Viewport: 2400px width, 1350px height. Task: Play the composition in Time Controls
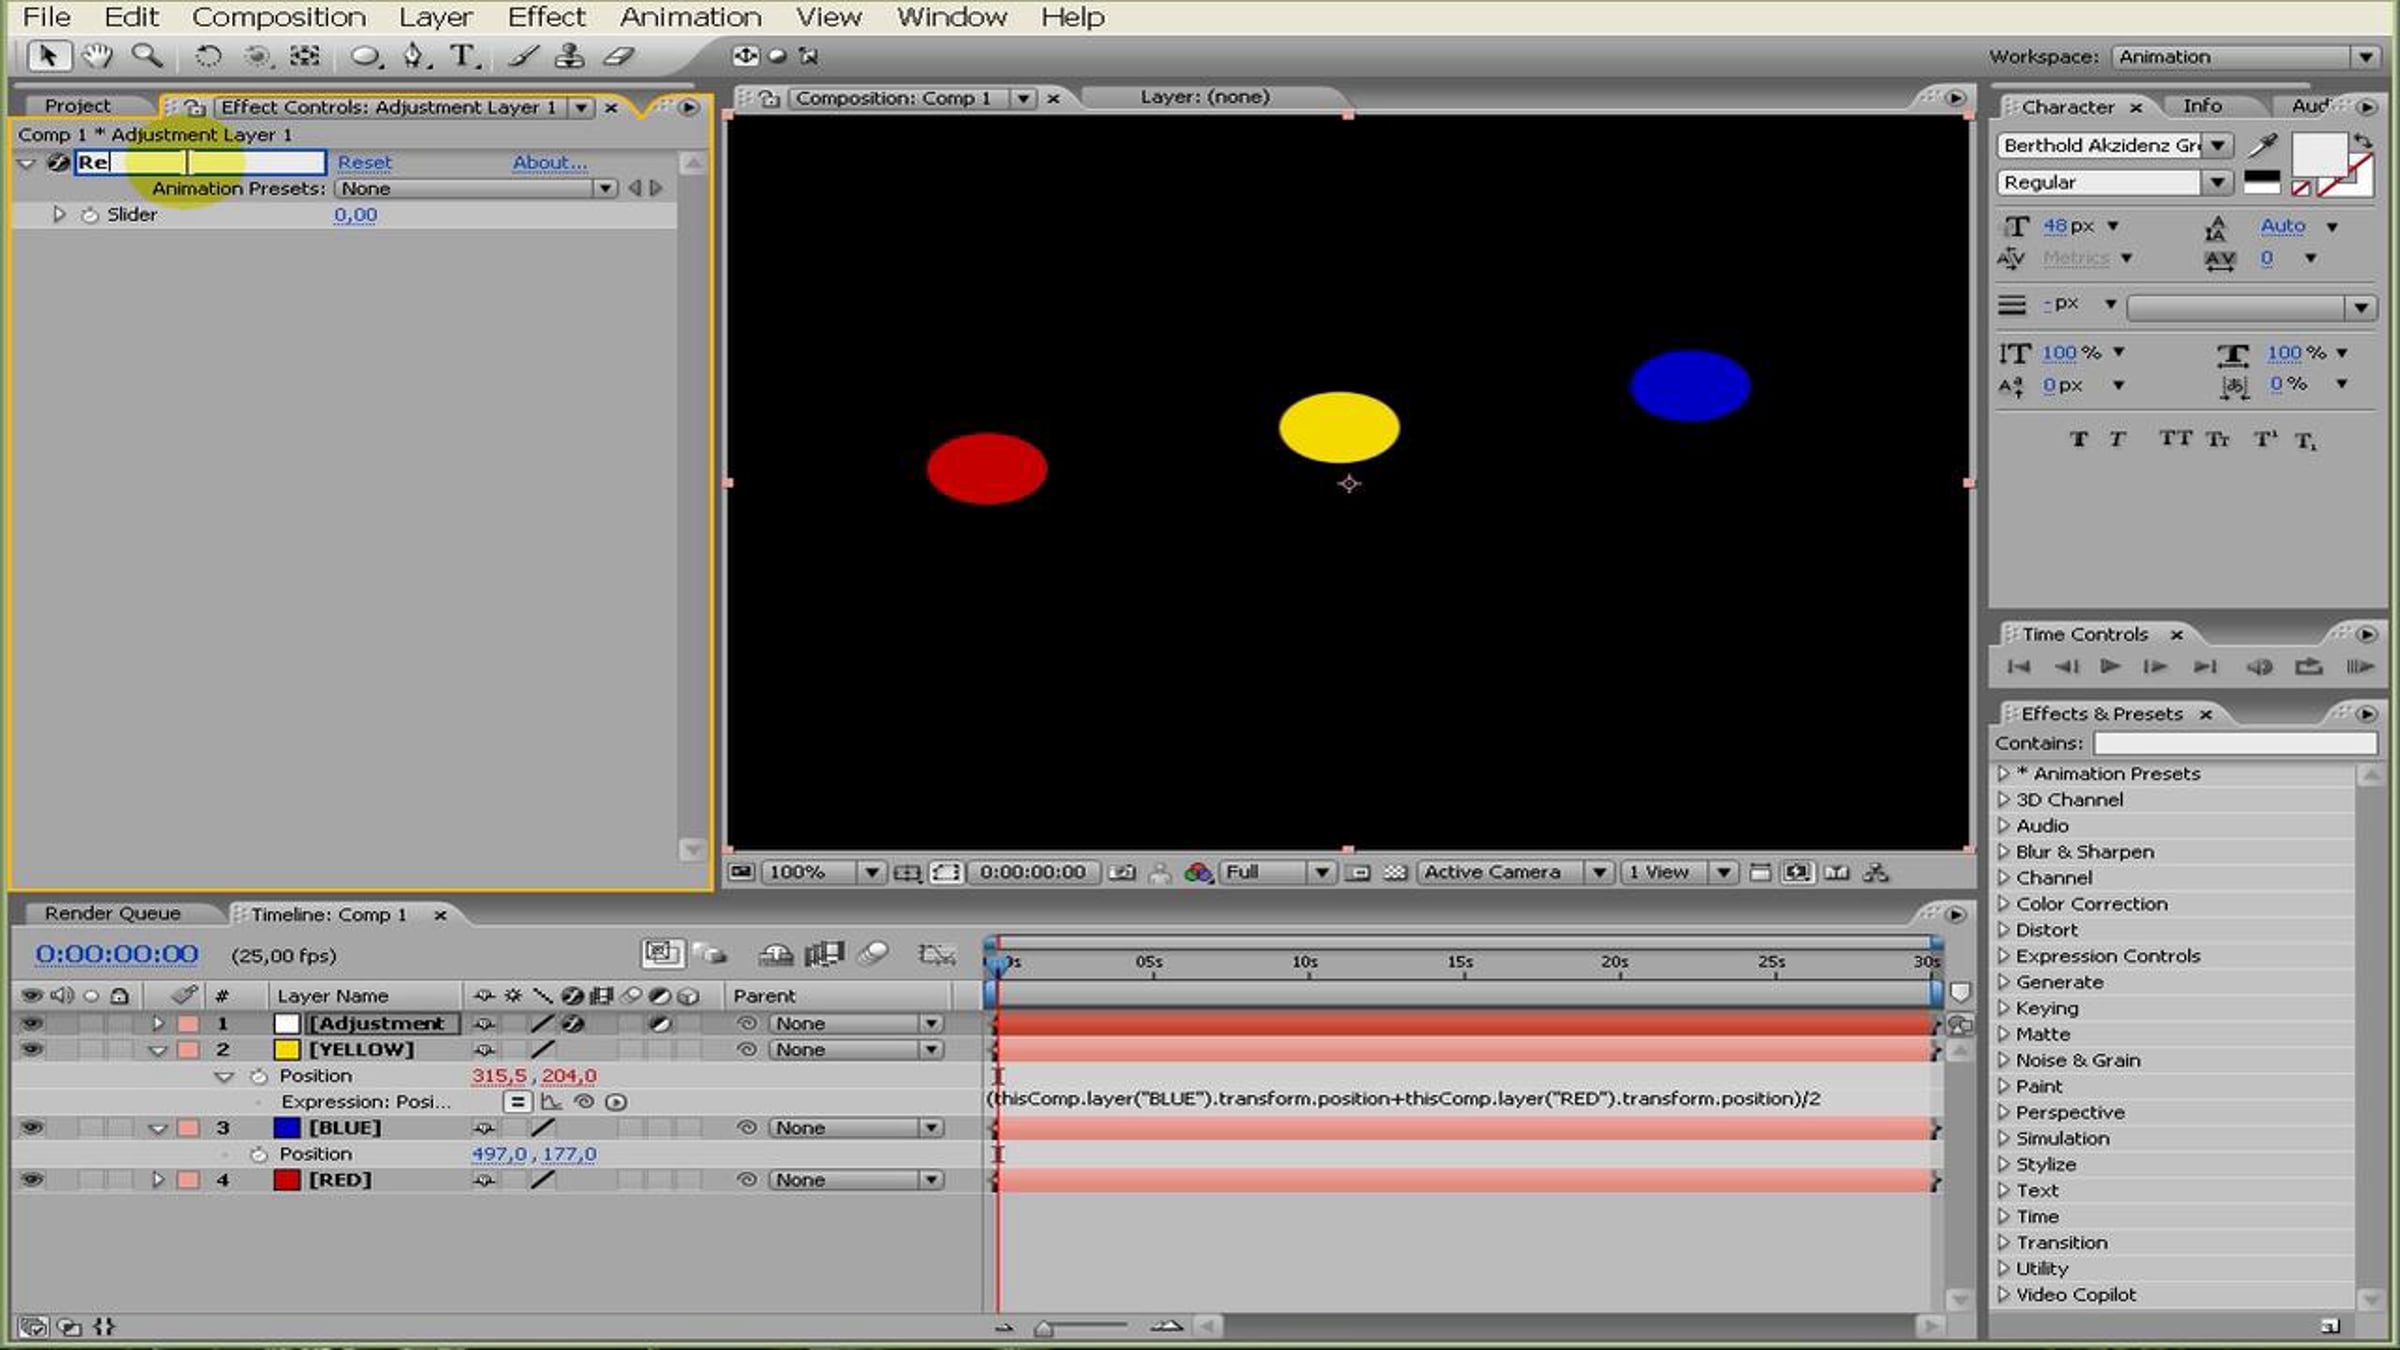(x=2110, y=666)
